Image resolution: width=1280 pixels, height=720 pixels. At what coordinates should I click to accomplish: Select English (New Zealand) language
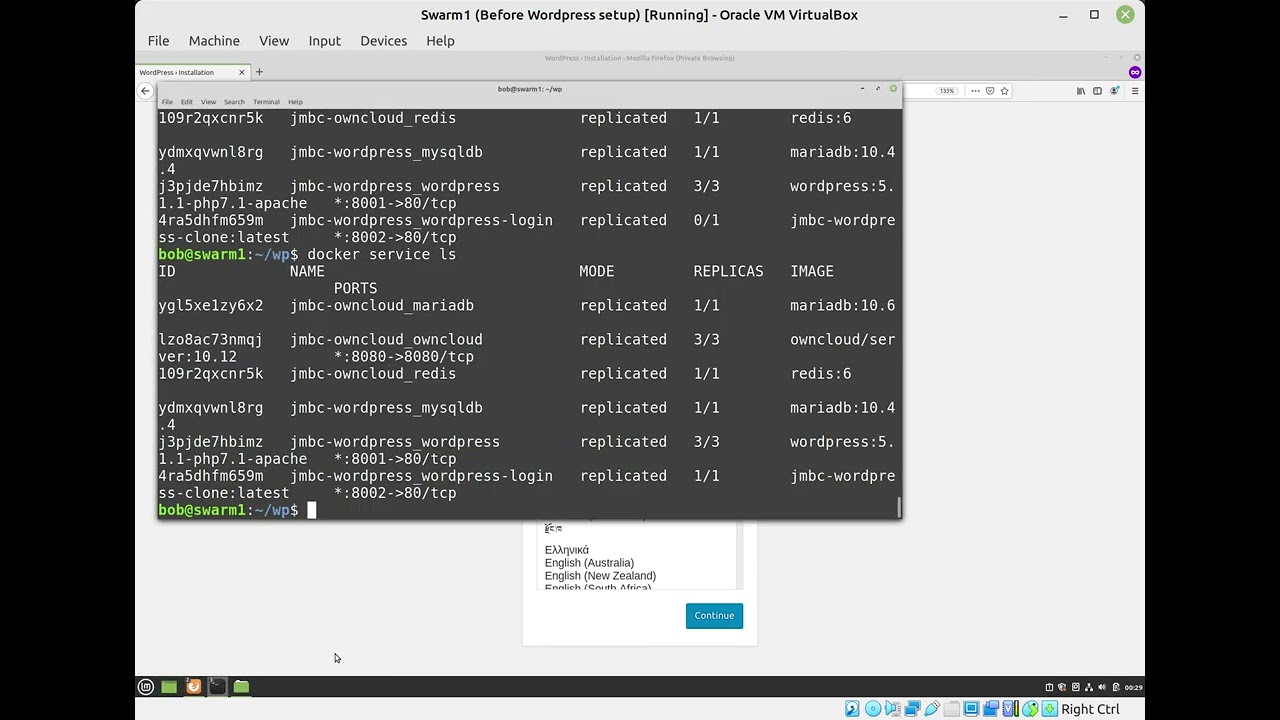[600, 576]
